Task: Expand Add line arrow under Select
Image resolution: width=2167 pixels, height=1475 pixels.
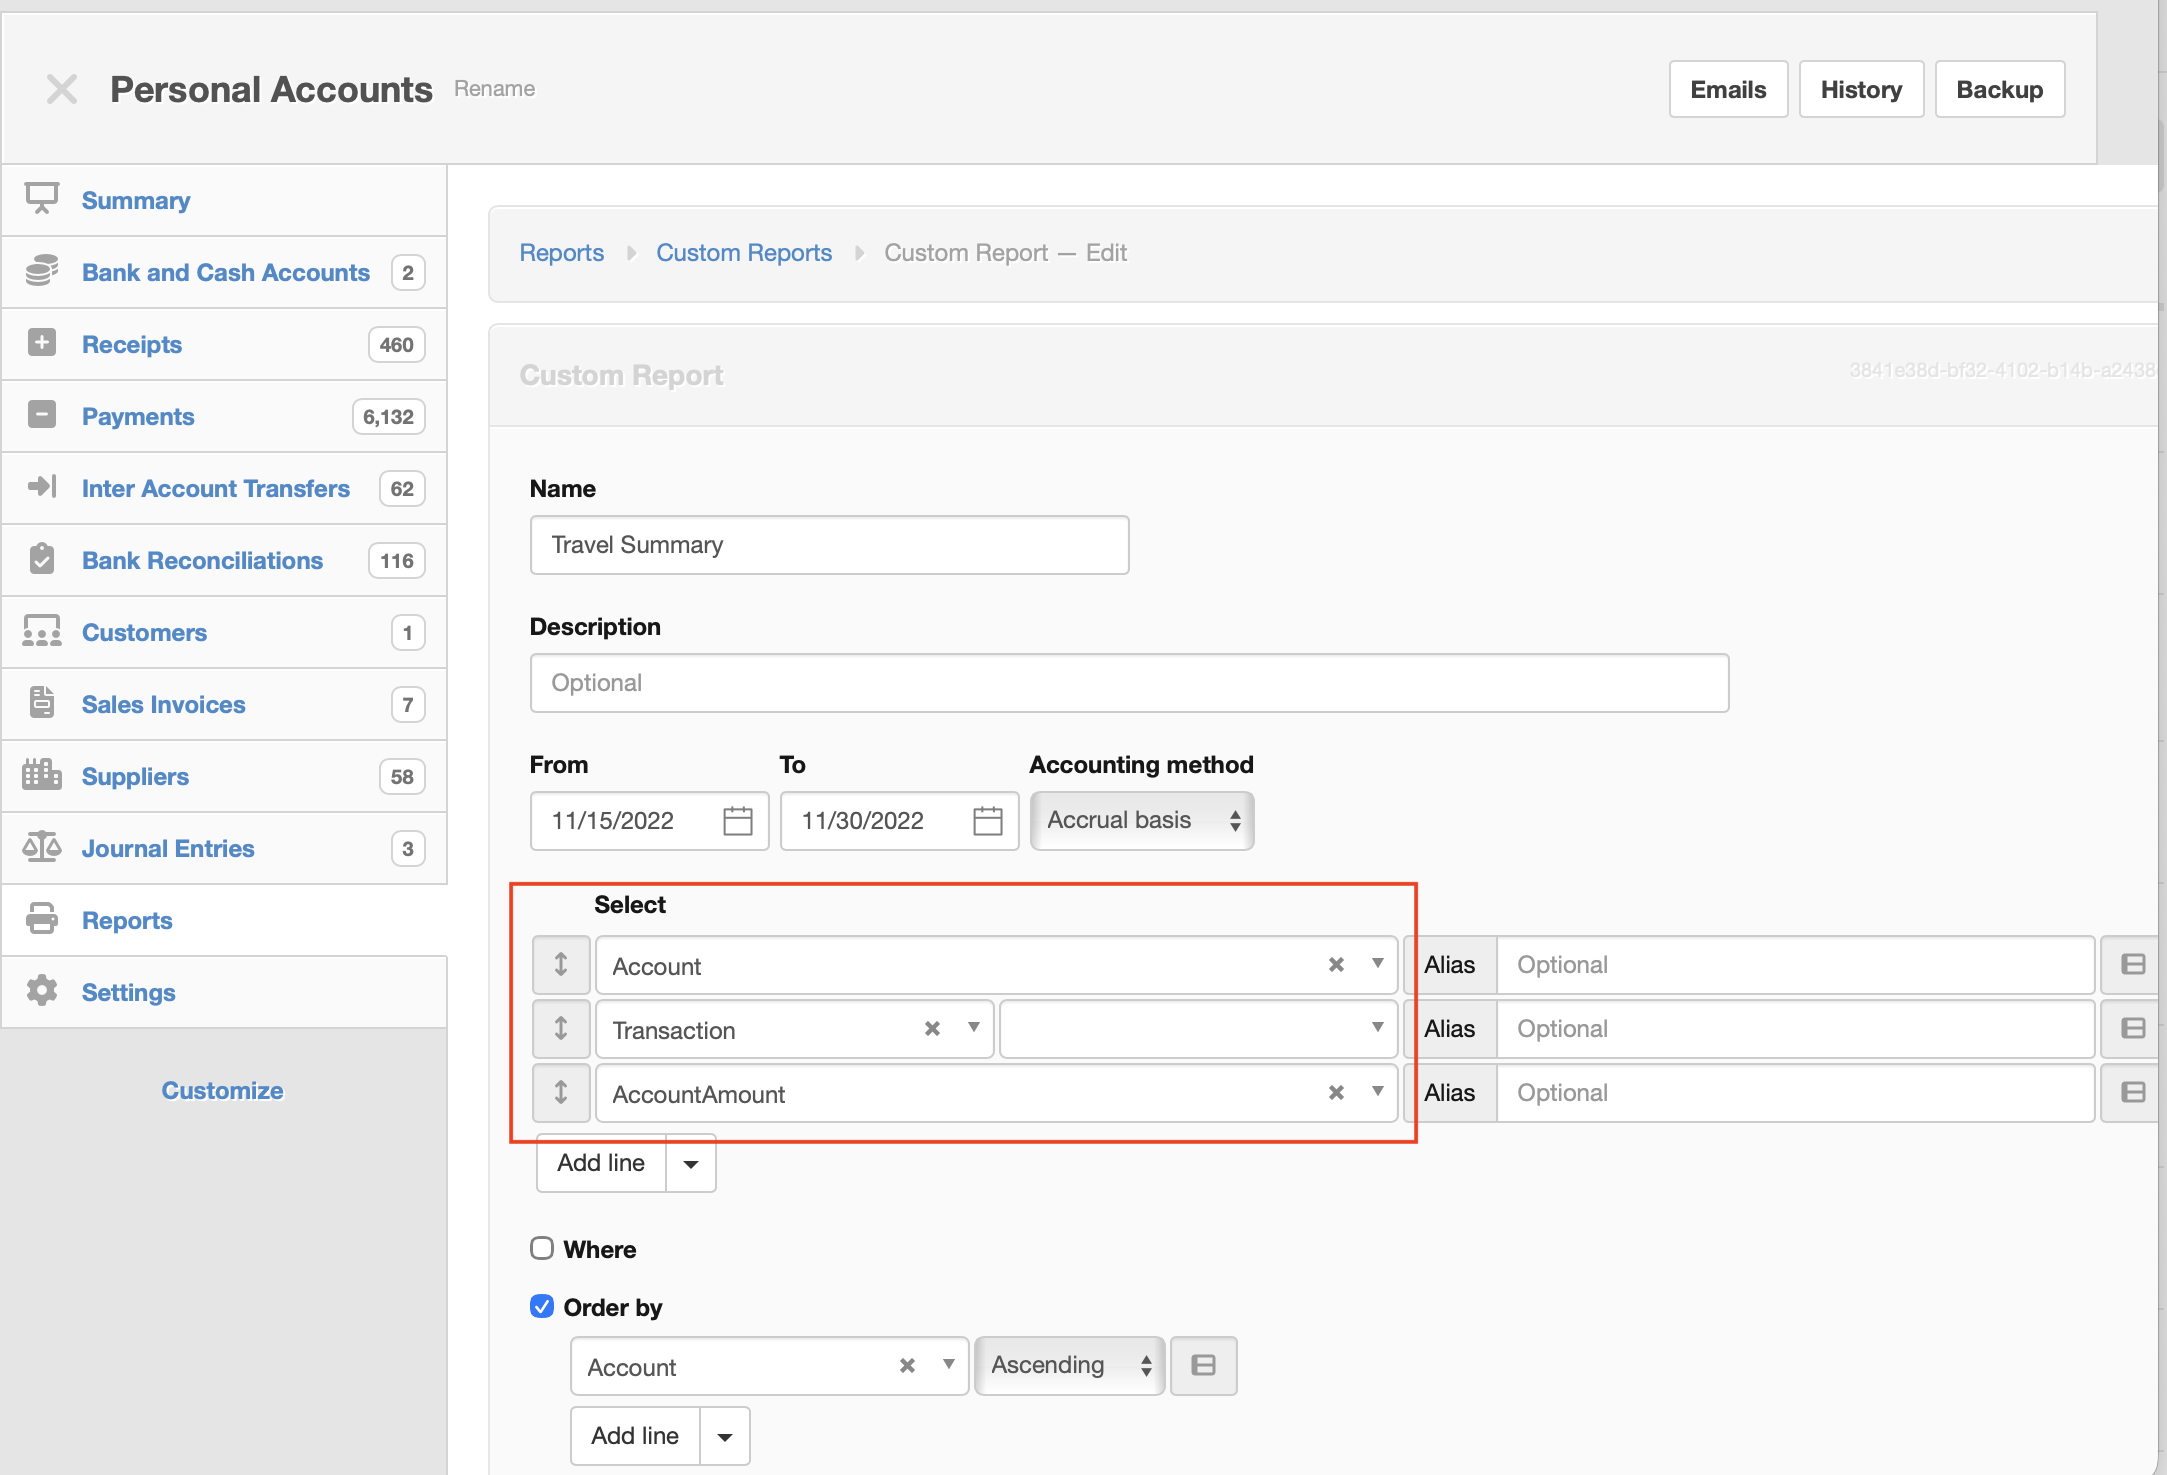Action: (x=691, y=1164)
